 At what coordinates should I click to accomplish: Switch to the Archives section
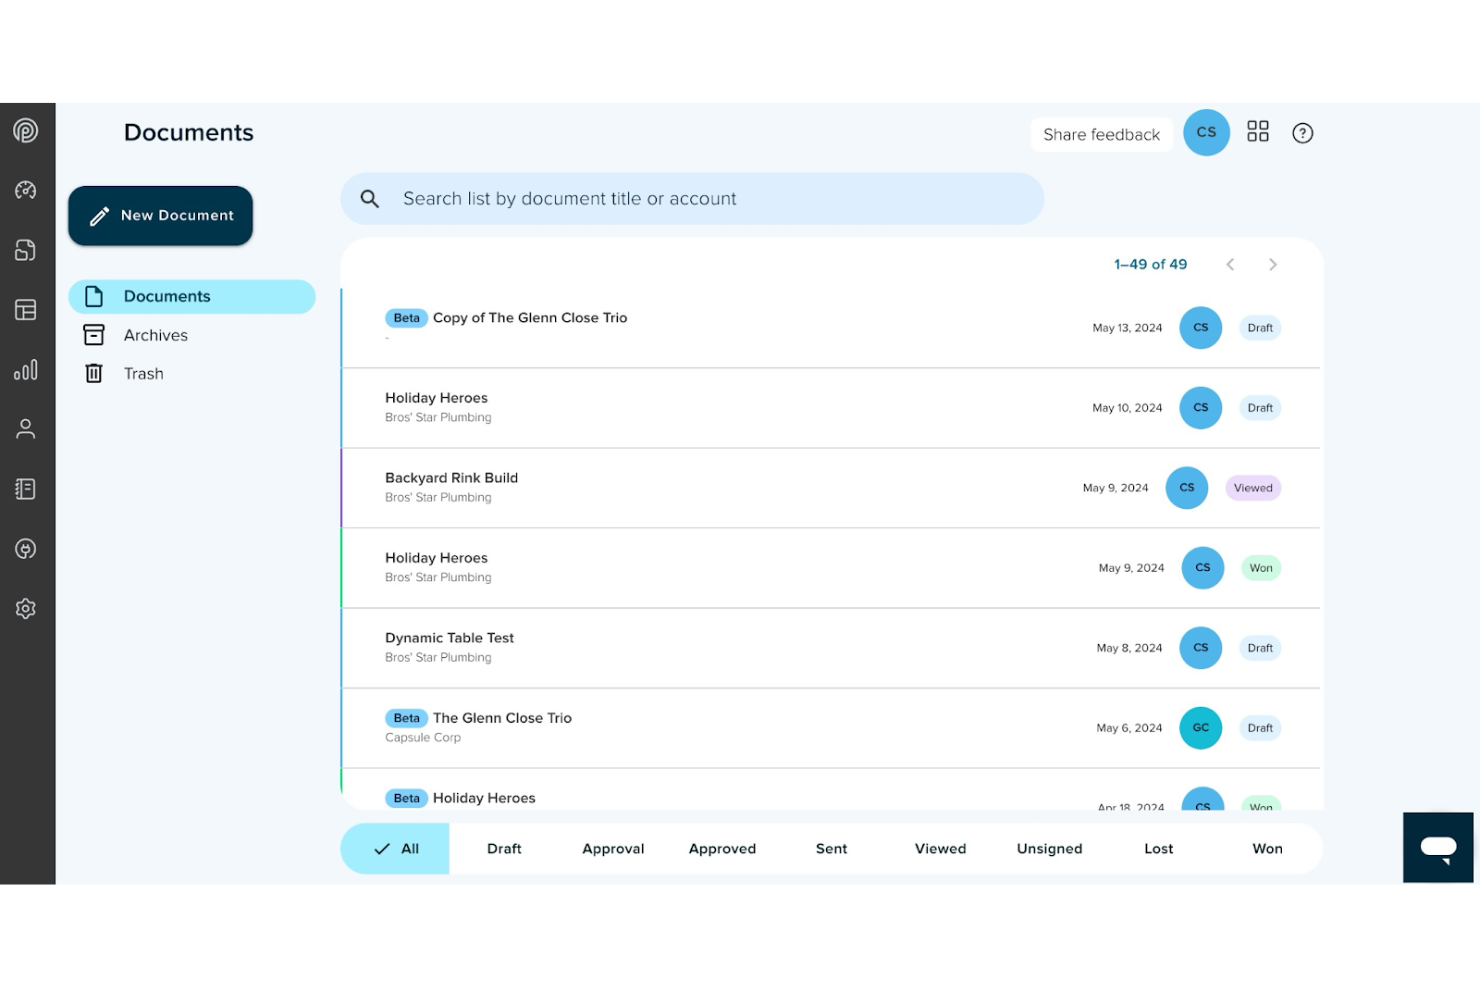point(155,335)
